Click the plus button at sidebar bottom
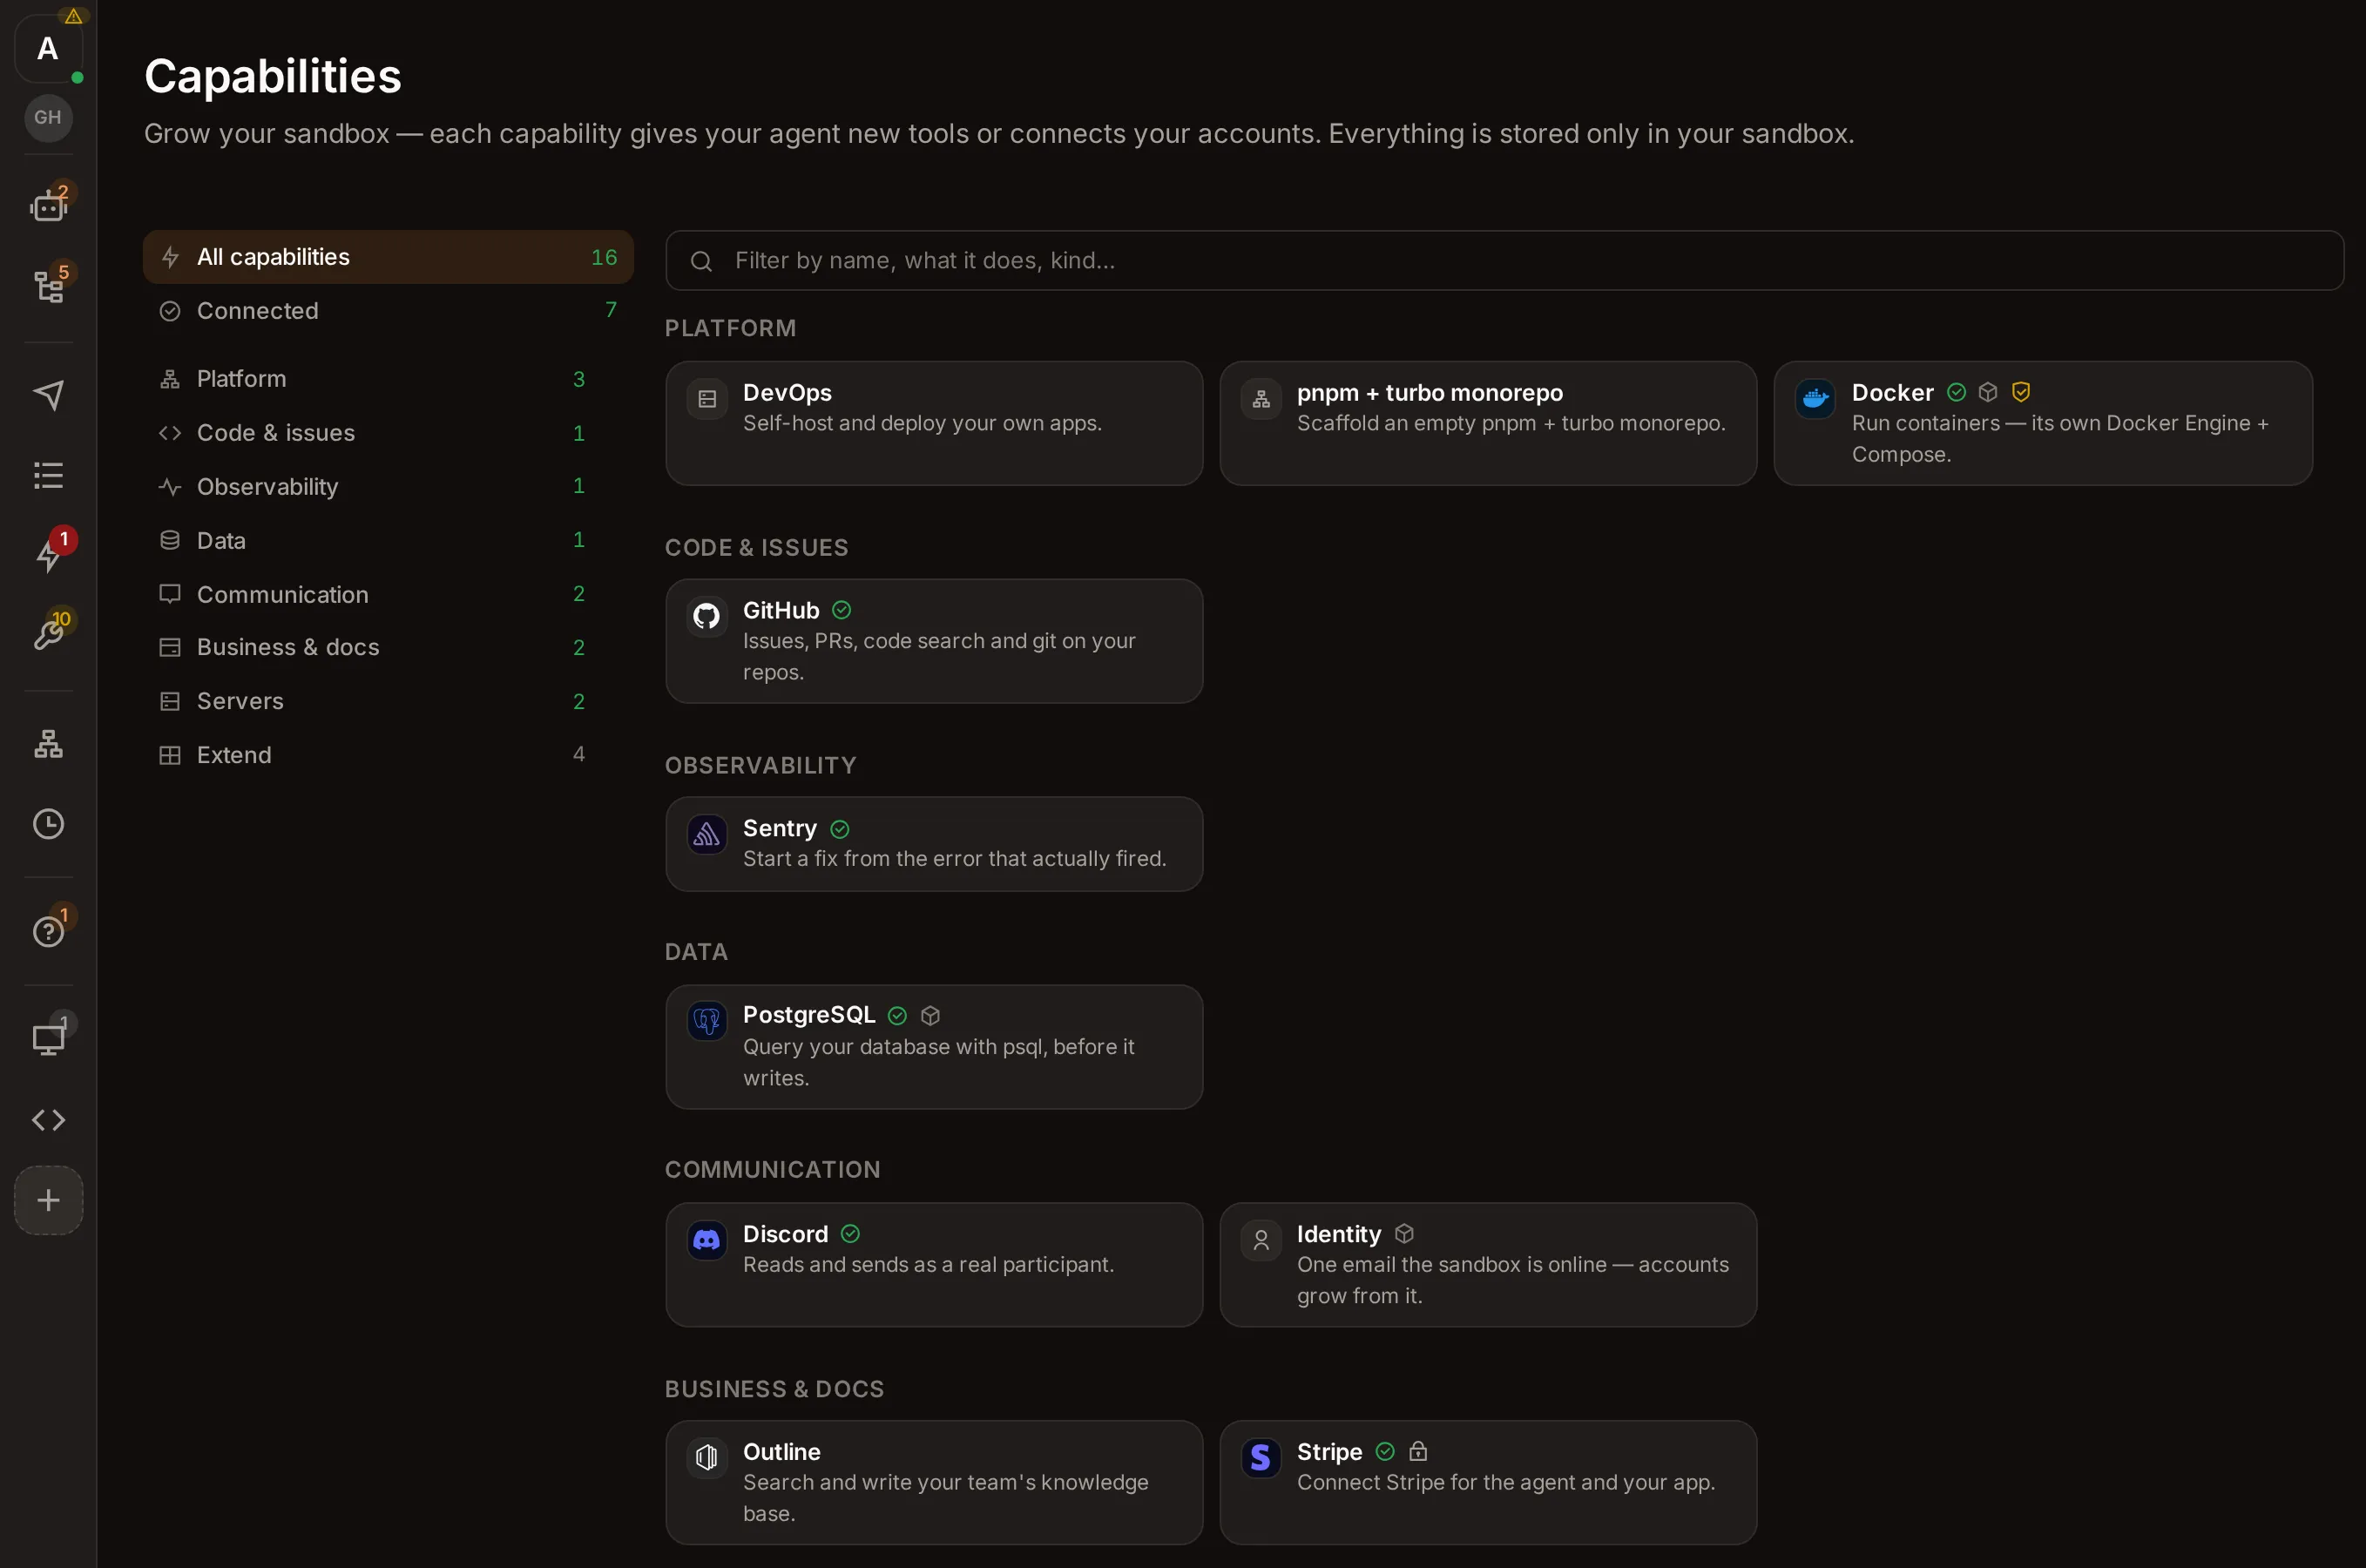 pos(48,1200)
